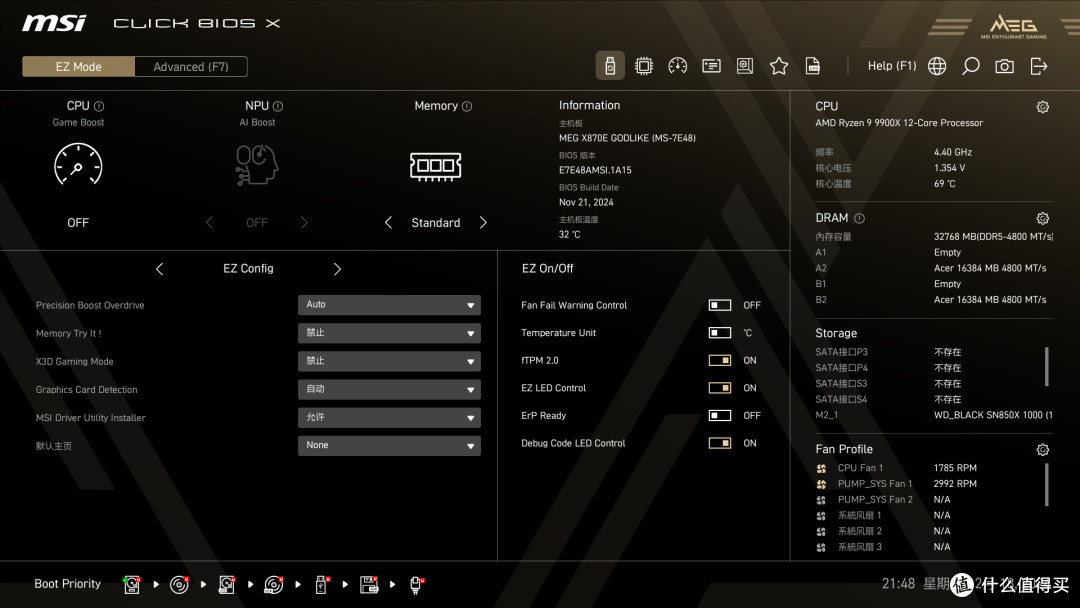
Task: Click the Storage list scrollbar
Action: coord(1046,366)
